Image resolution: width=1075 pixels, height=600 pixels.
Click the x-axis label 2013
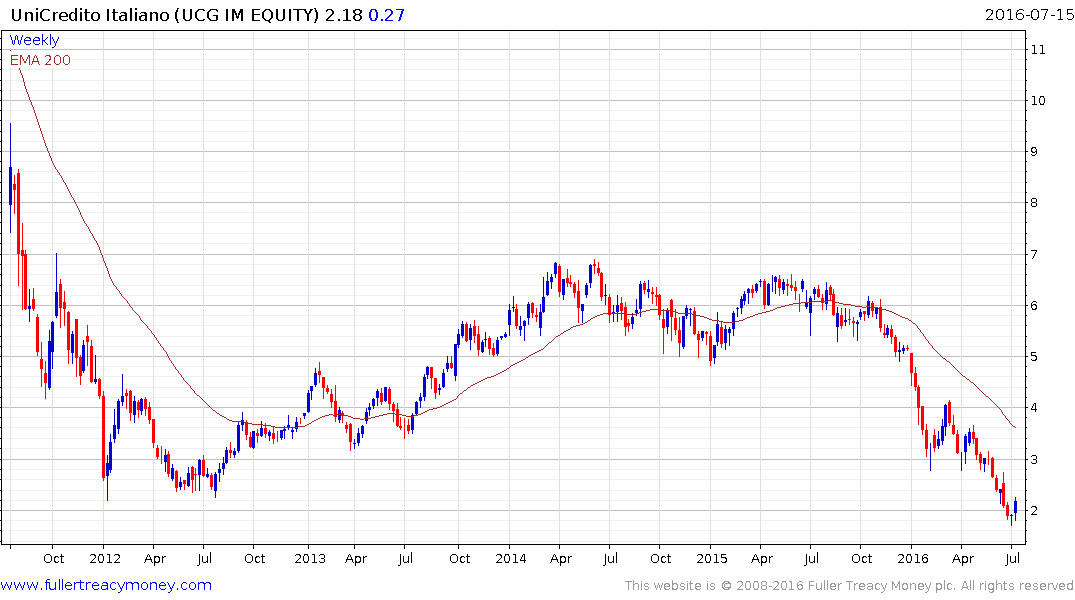[x=310, y=558]
